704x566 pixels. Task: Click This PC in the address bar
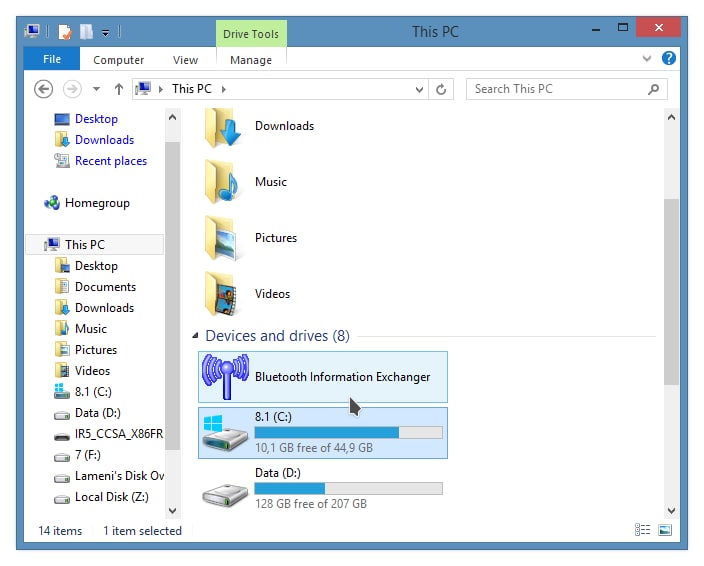point(192,89)
